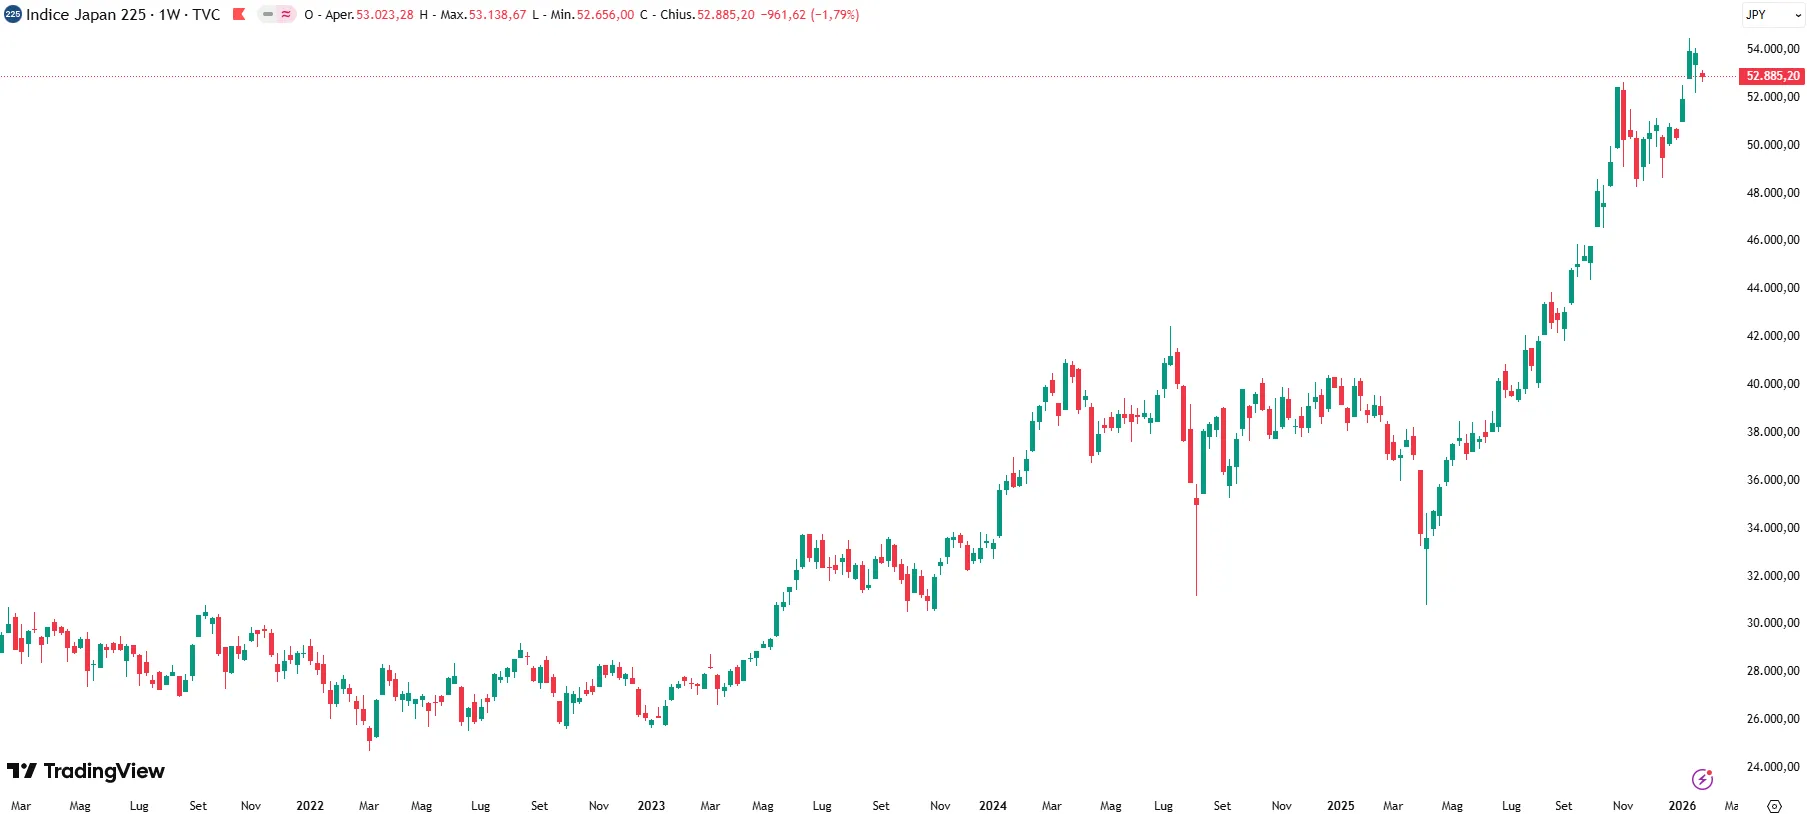1807x814 pixels.
Task: Click the 52.000,00 price axis label
Action: coord(1773,97)
